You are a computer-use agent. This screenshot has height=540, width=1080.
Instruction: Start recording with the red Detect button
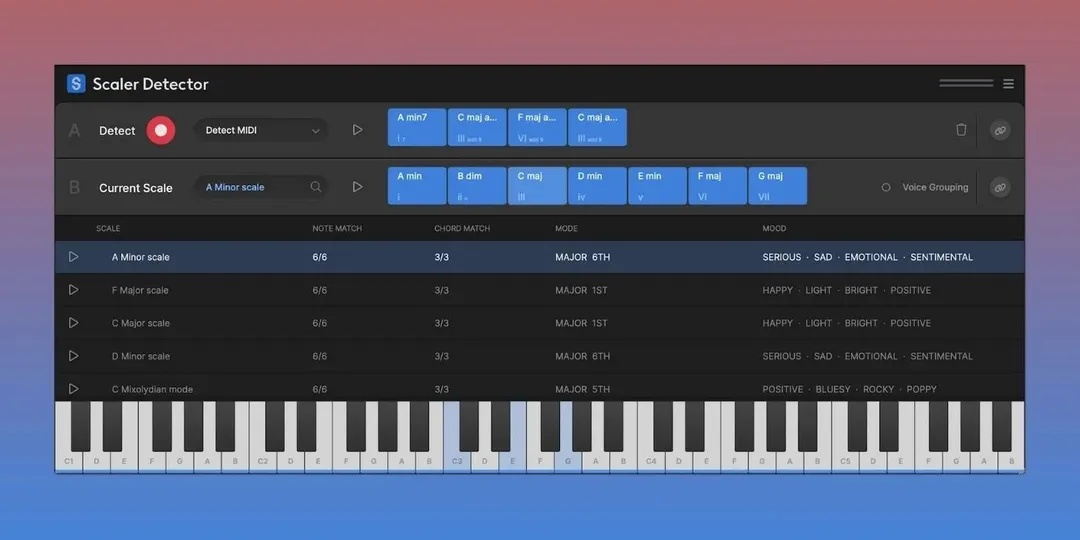[160, 130]
